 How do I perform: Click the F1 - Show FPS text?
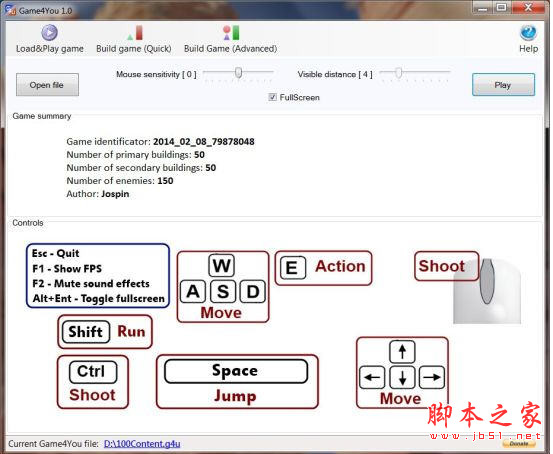click(67, 268)
